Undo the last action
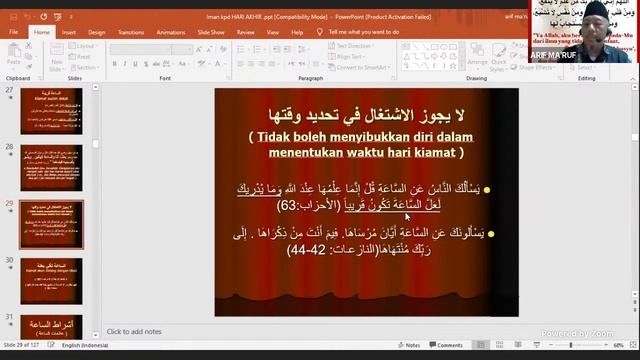The image size is (640, 360). click(27, 17)
